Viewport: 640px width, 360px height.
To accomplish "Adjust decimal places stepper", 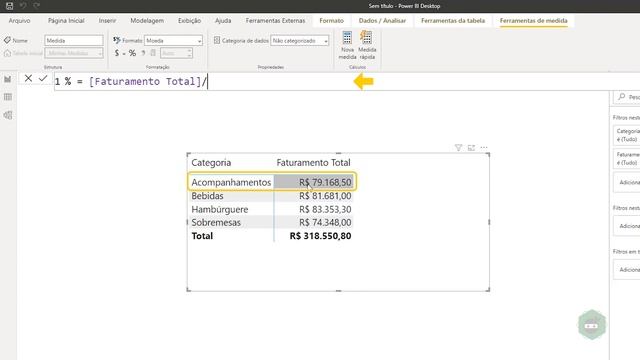I will pos(189,53).
